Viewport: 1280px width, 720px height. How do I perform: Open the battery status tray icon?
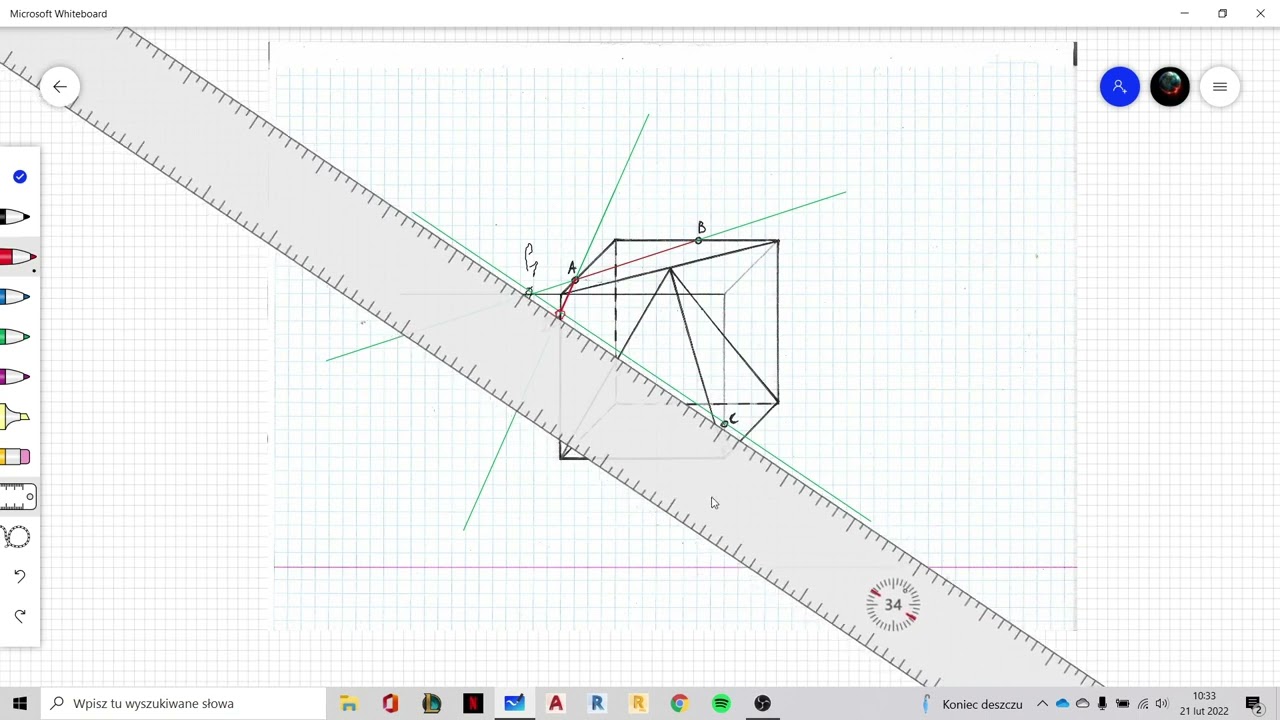[x=1122, y=704]
